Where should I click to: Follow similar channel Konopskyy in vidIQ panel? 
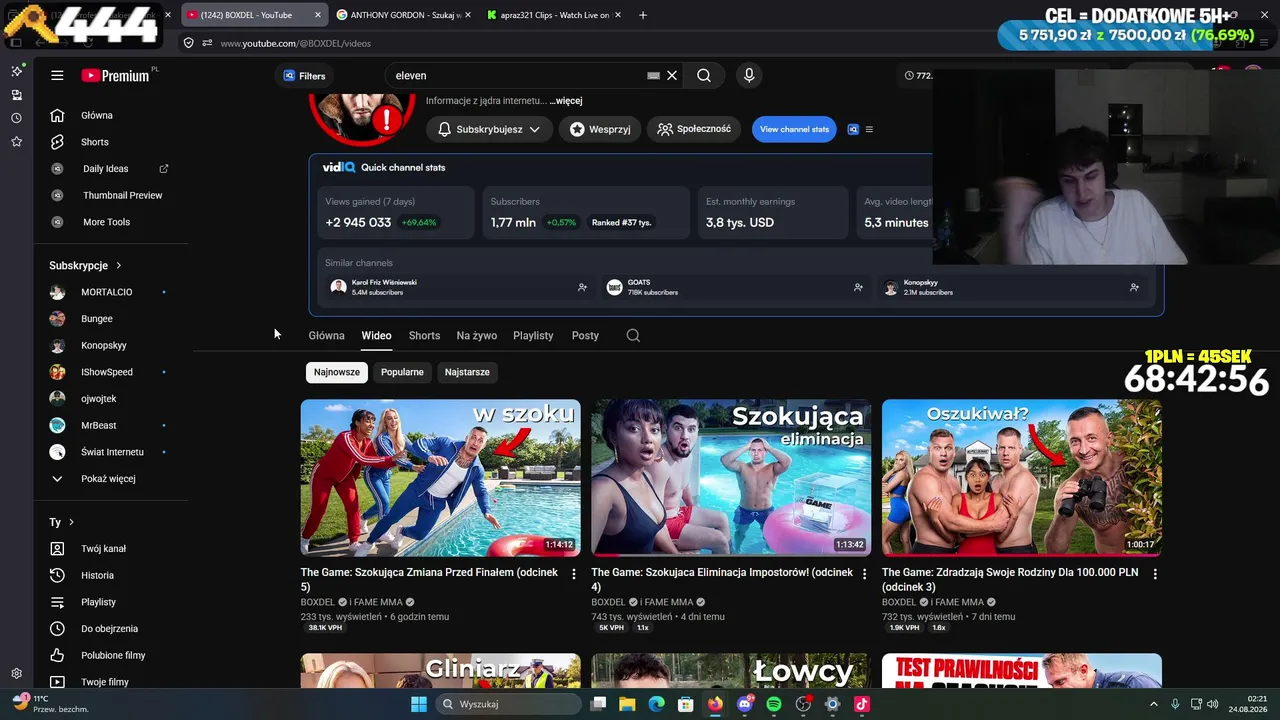click(x=1134, y=287)
